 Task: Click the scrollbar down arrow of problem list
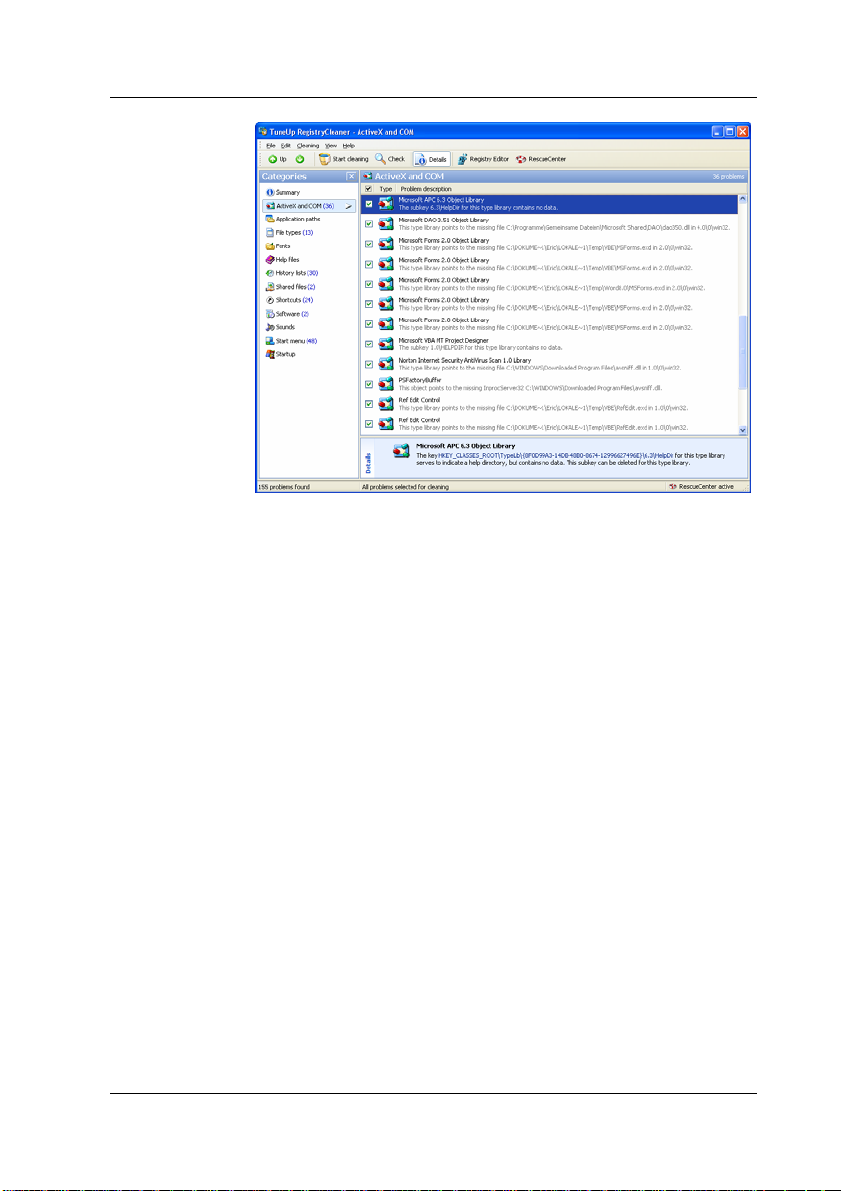pyautogui.click(x=742, y=429)
